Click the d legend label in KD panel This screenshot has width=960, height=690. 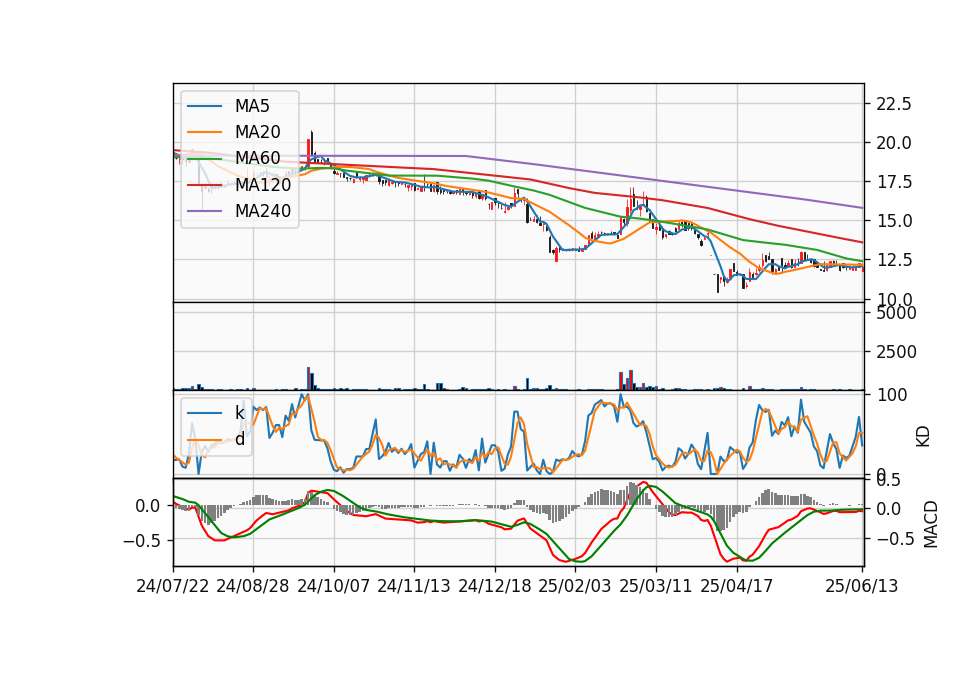(x=239, y=439)
